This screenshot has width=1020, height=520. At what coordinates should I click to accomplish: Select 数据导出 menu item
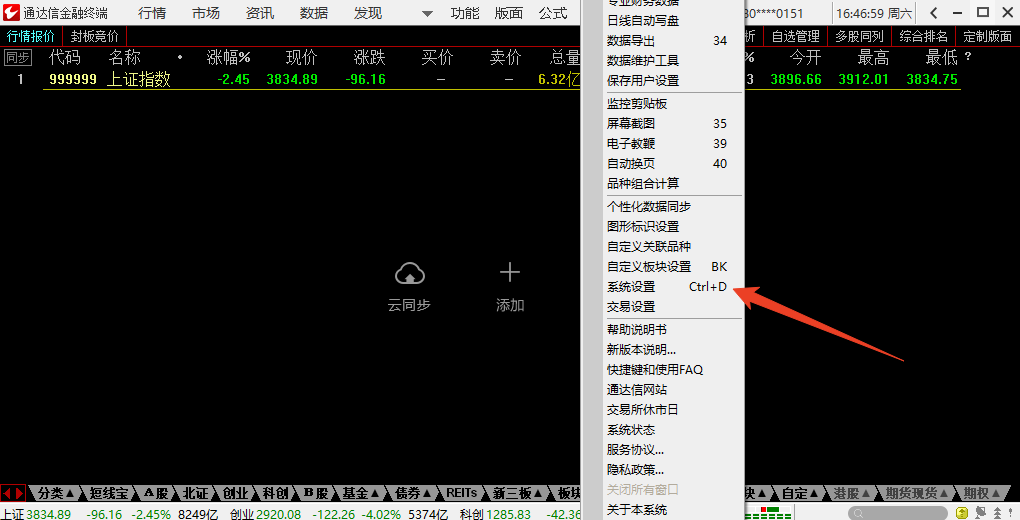click(x=663, y=40)
